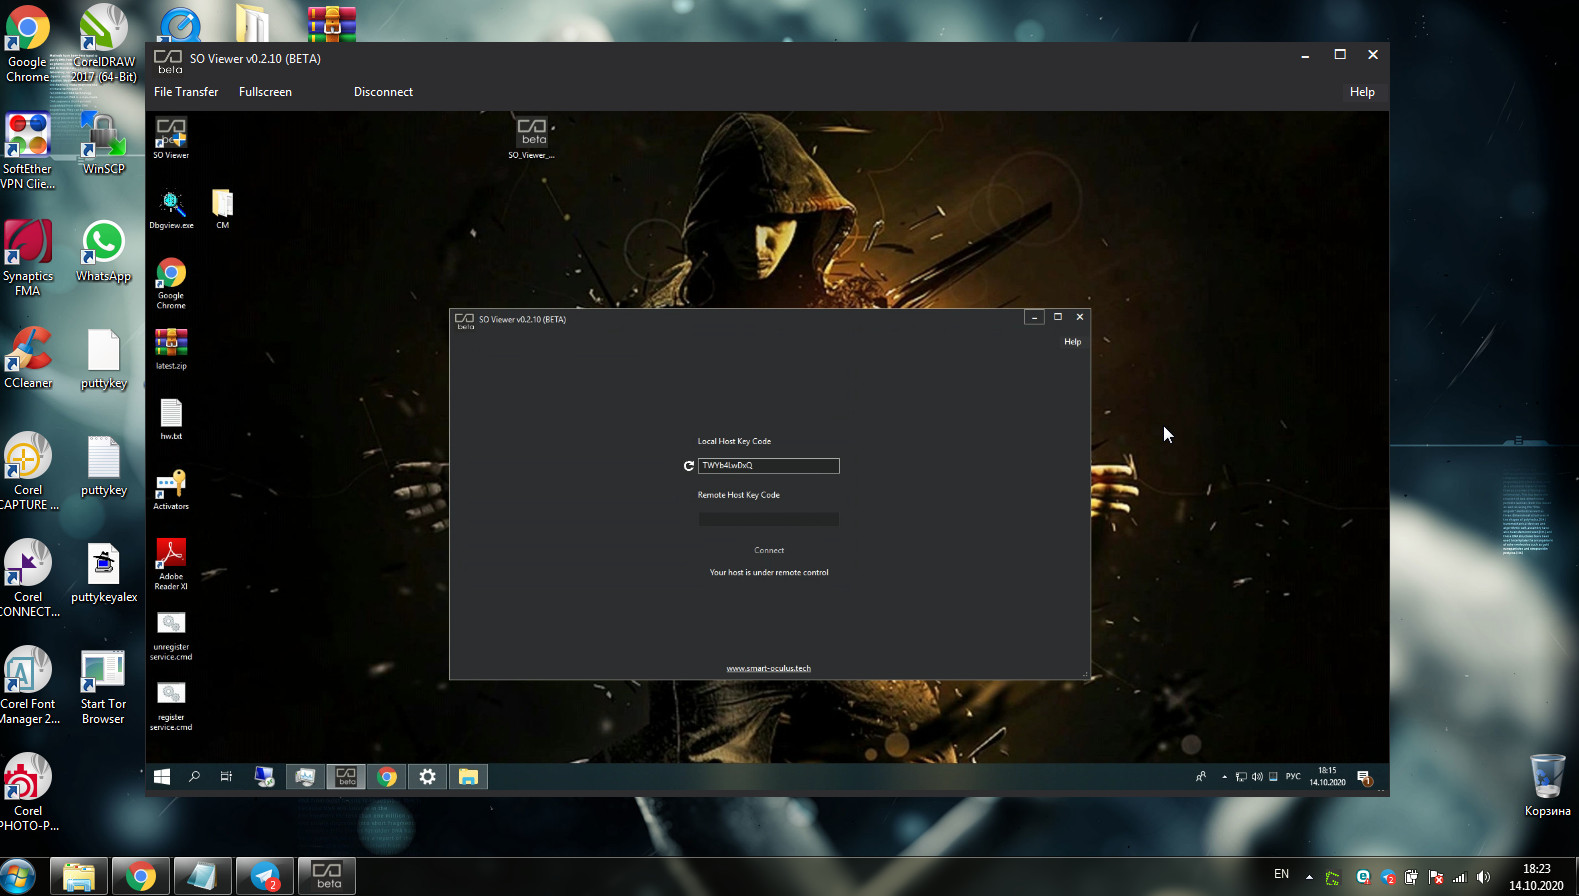The image size is (1579, 896).
Task: Select WhatsApp desktop shortcut
Action: pos(104,250)
